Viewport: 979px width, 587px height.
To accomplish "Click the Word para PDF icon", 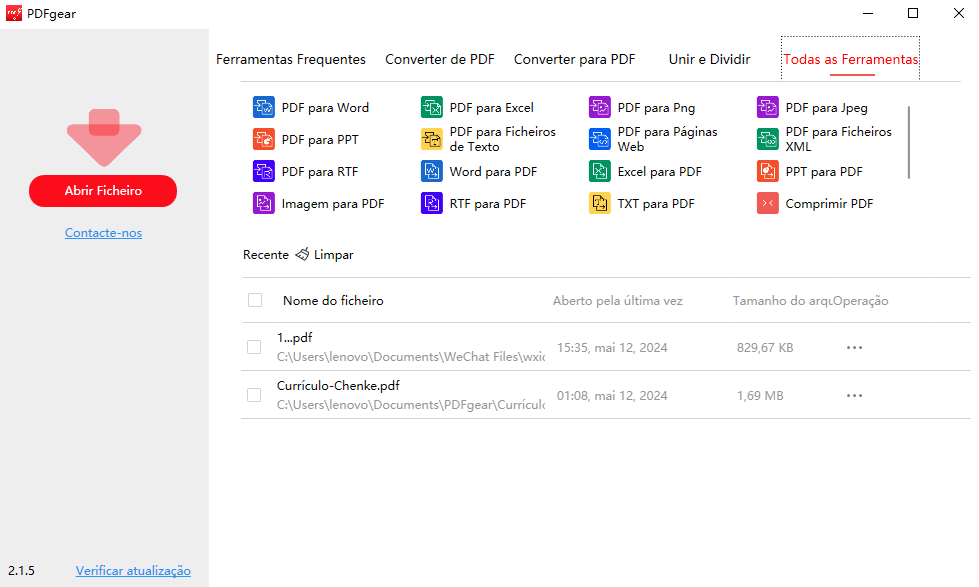I will point(431,171).
